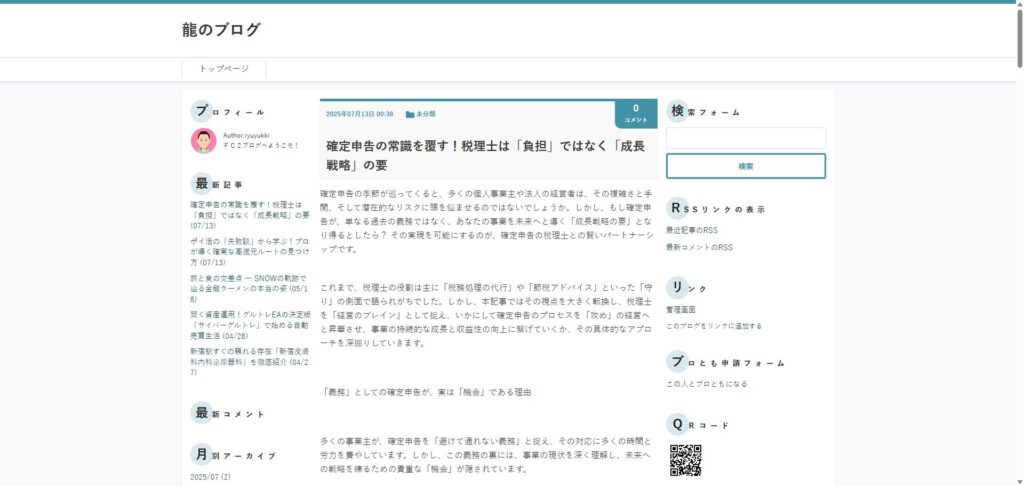Open the 2025/07 (2) monthly archive

pyautogui.click(x=210, y=477)
